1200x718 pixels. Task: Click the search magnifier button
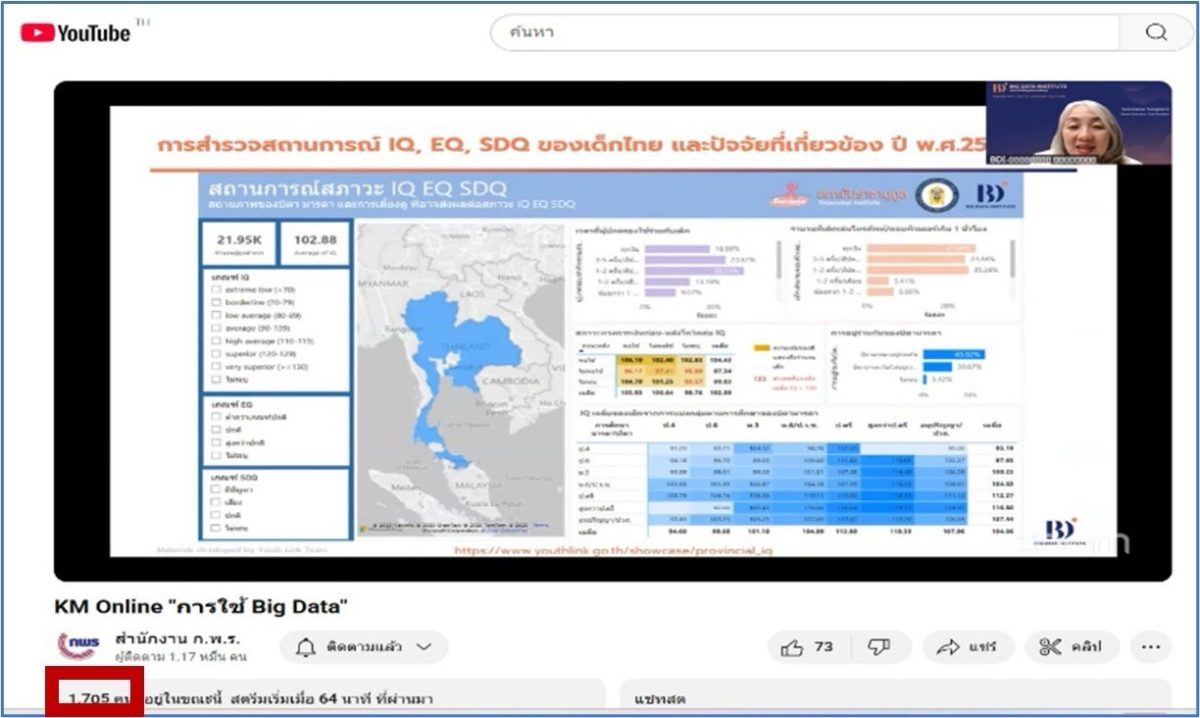(x=1156, y=32)
